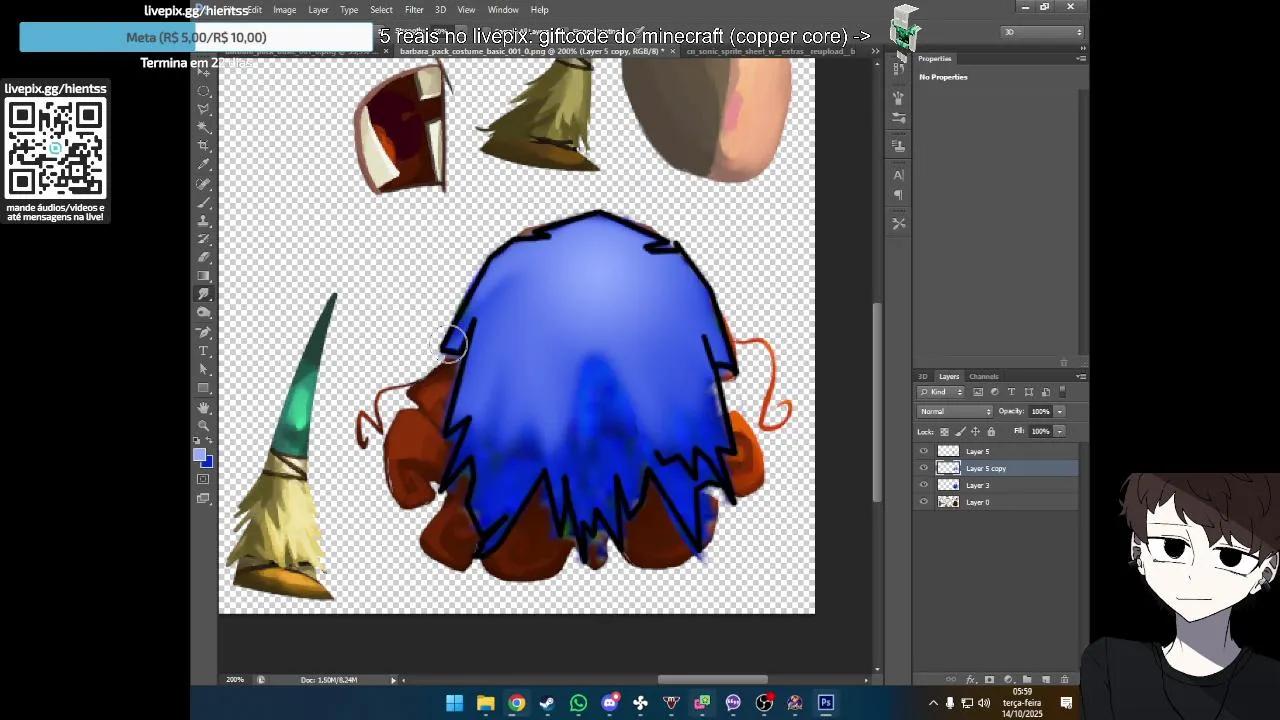
Task: Delete layer with the trash icon
Action: point(1064,679)
